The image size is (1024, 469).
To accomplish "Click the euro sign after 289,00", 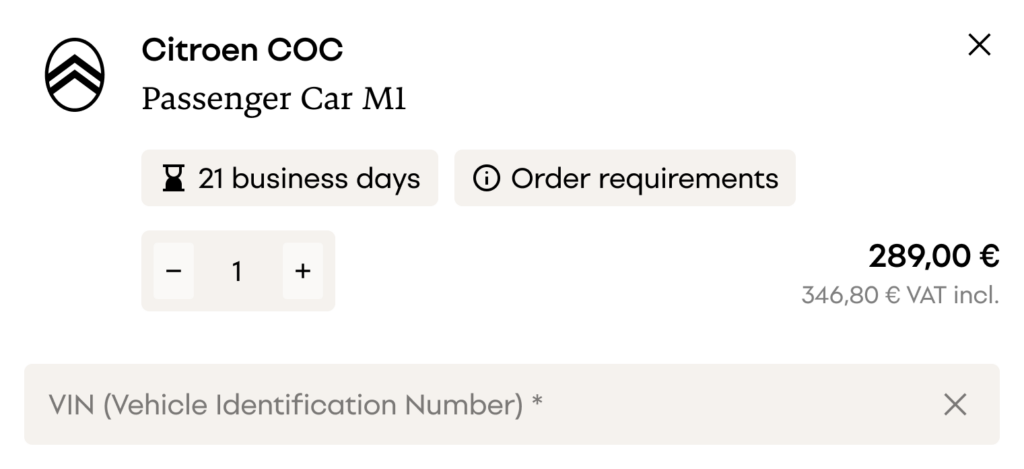I will (990, 257).
